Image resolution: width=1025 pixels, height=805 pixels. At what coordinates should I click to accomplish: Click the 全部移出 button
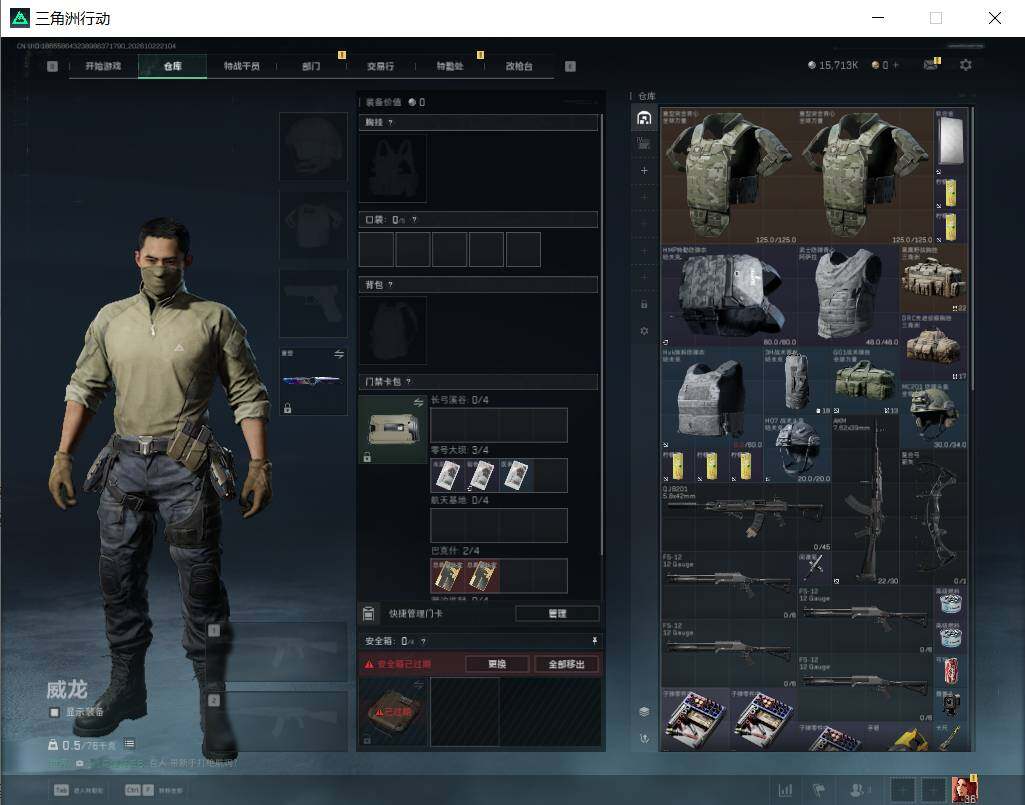pyautogui.click(x=566, y=664)
